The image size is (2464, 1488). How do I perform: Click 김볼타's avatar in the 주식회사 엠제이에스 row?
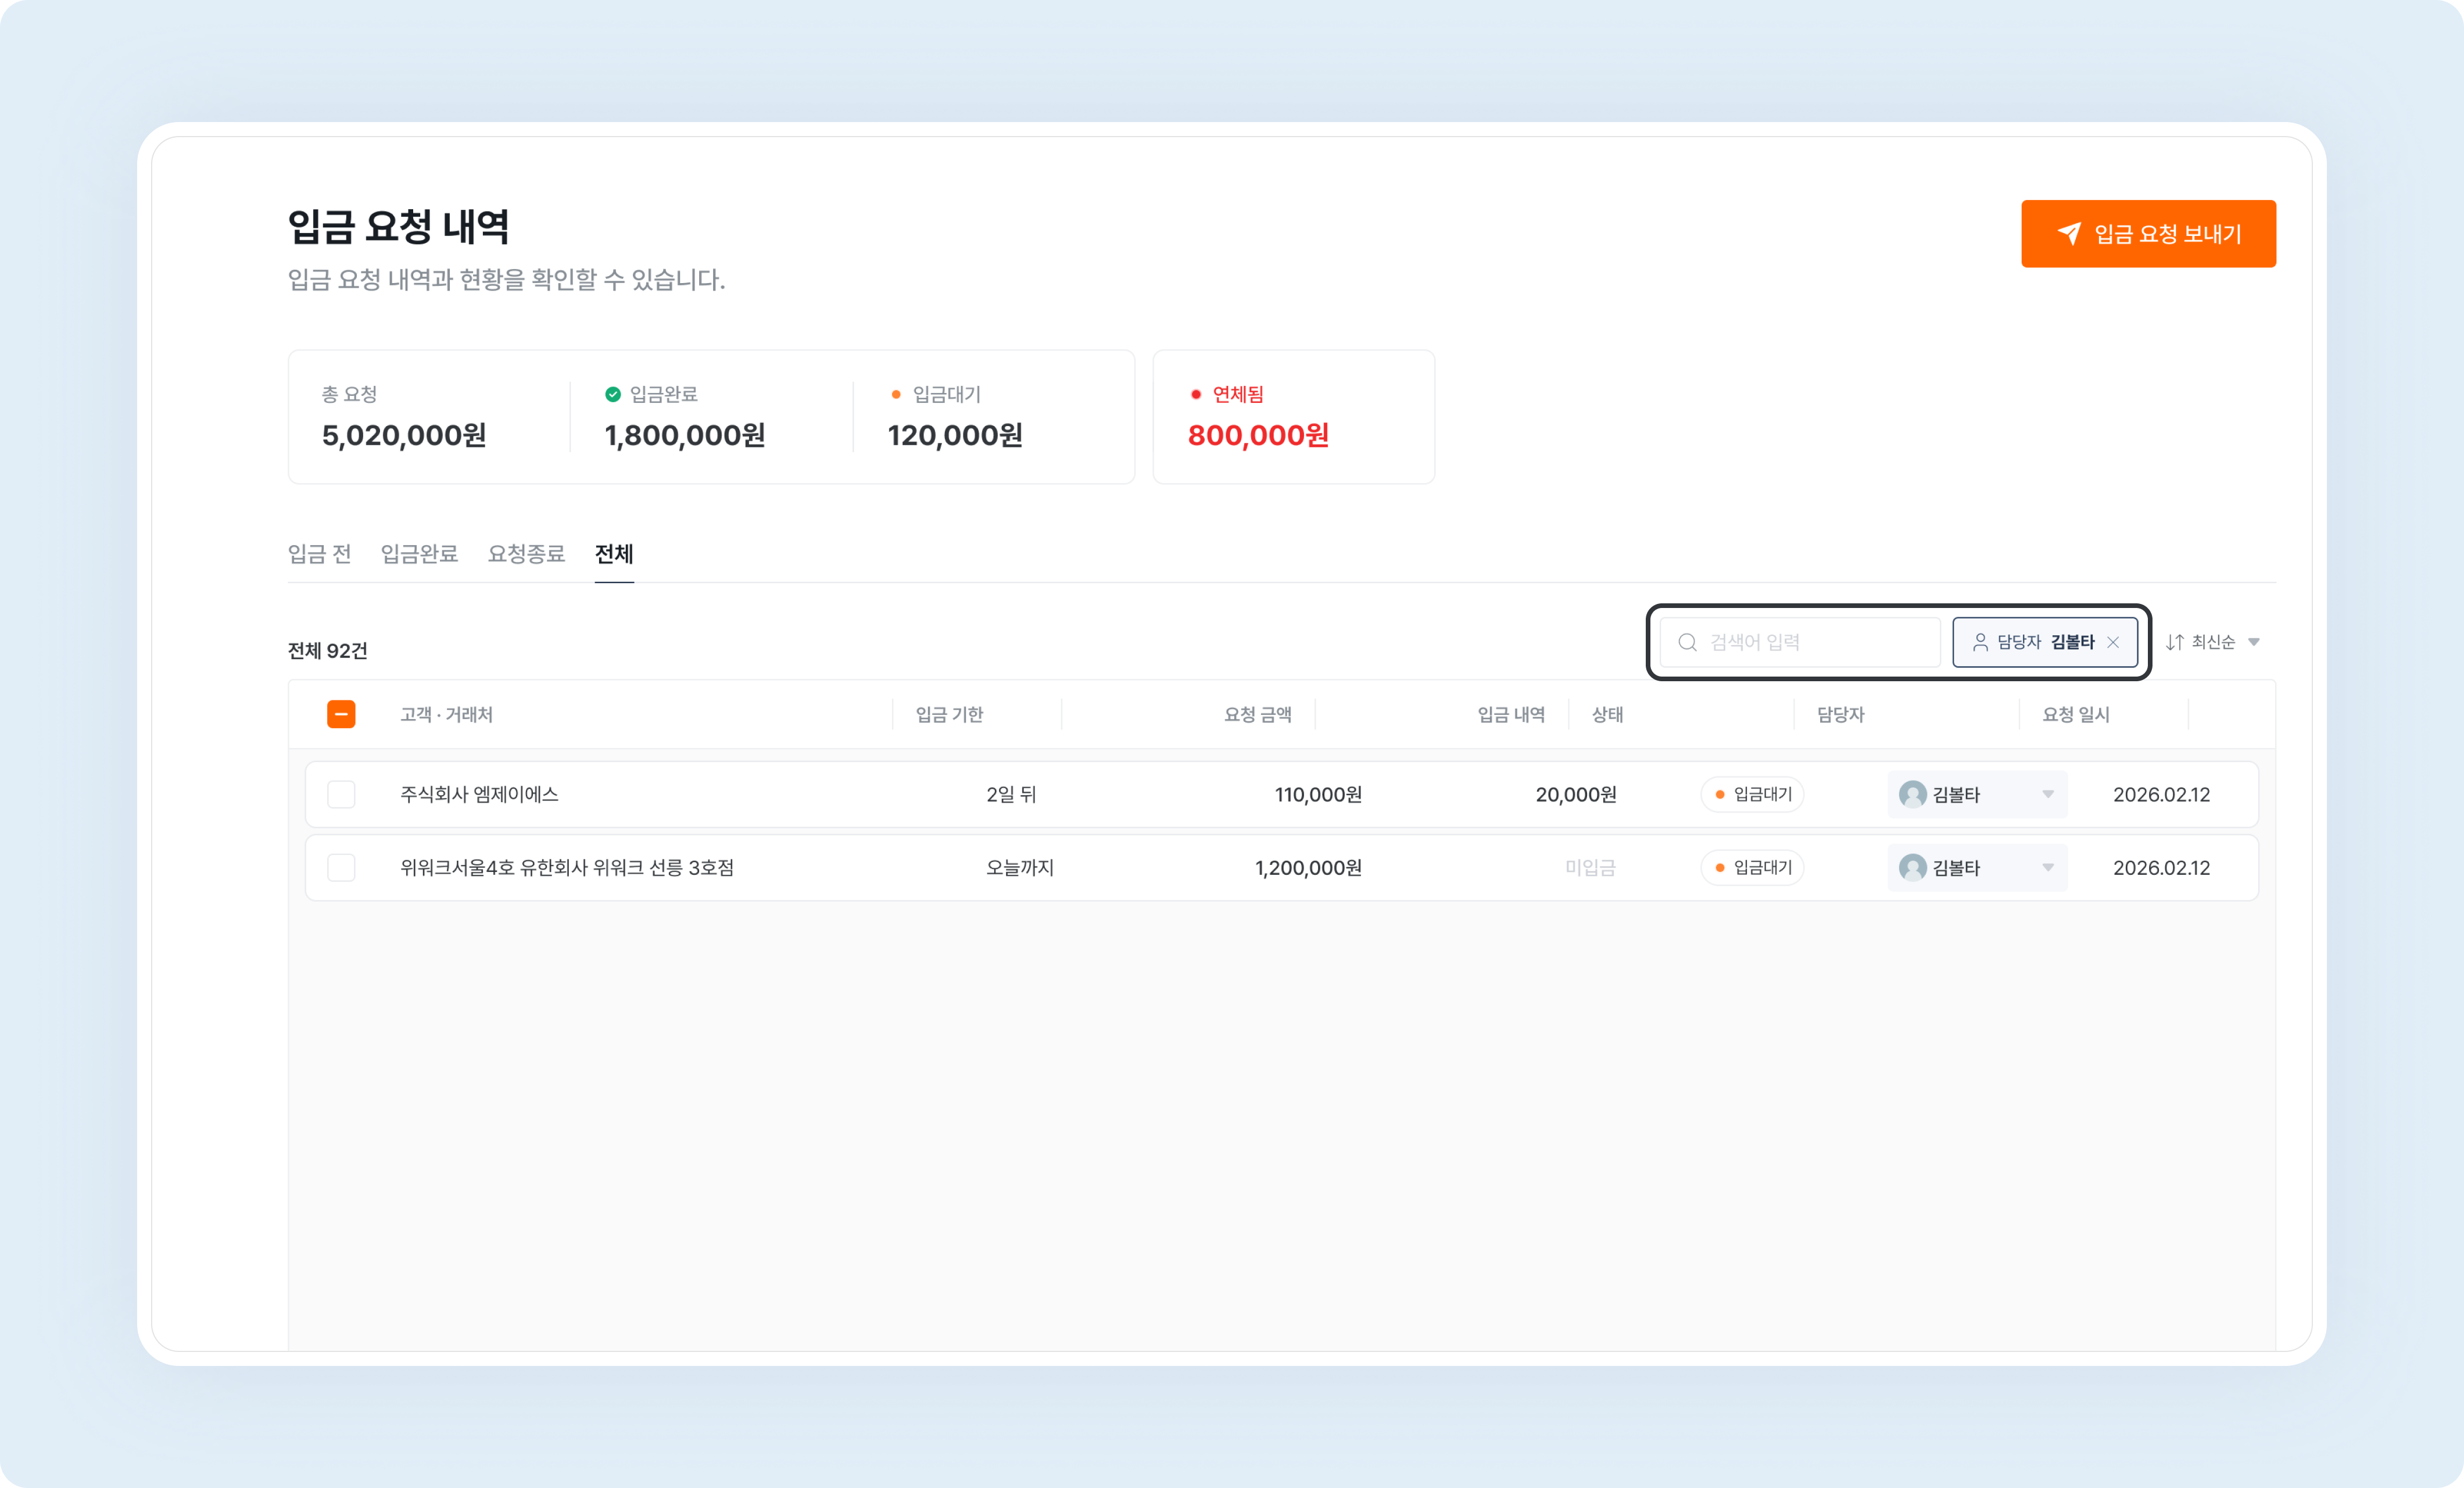click(x=1912, y=795)
